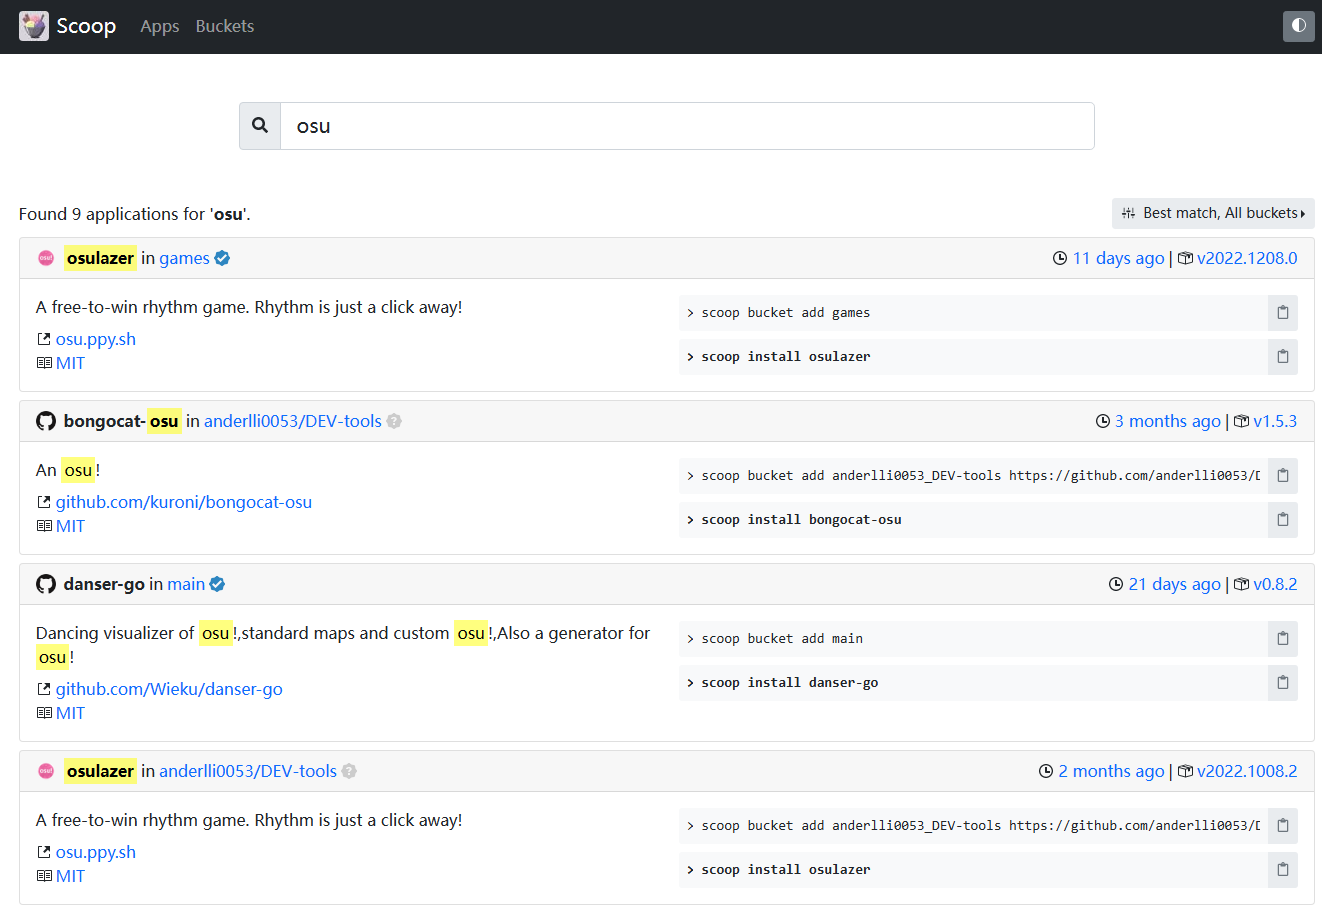The width and height of the screenshot is (1322, 911).
Task: Copy 'scoop bucket add games' command
Action: pyautogui.click(x=1283, y=313)
